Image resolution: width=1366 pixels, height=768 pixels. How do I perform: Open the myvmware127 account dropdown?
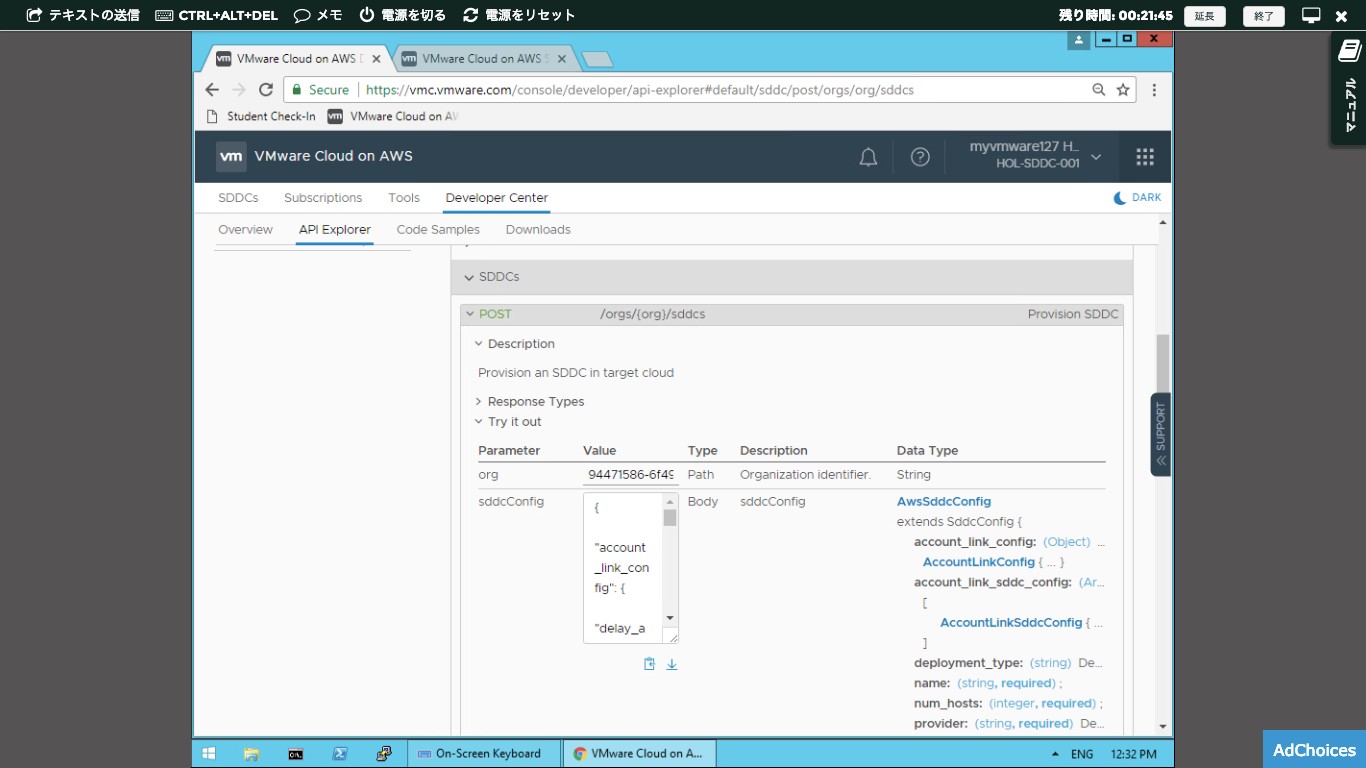[1035, 155]
